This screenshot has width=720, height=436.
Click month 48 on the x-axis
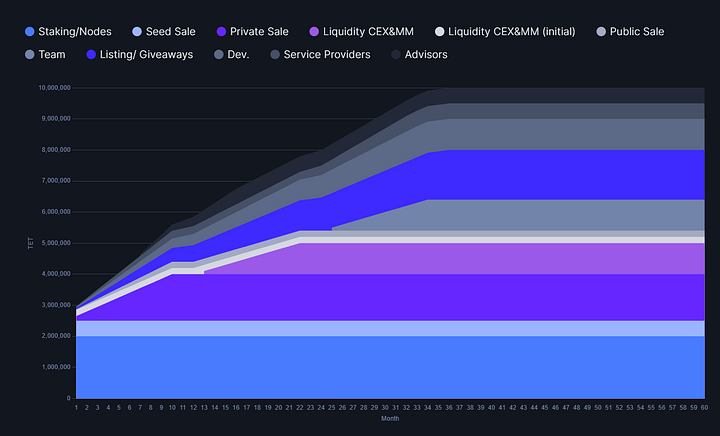577,408
